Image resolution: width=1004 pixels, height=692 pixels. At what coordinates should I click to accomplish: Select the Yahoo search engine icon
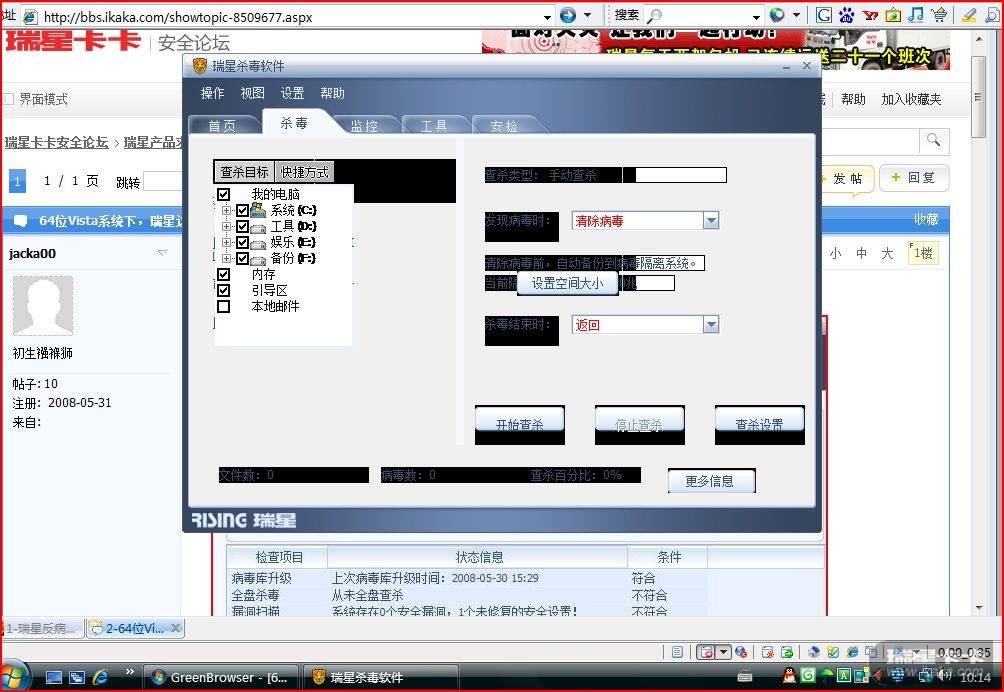point(870,14)
